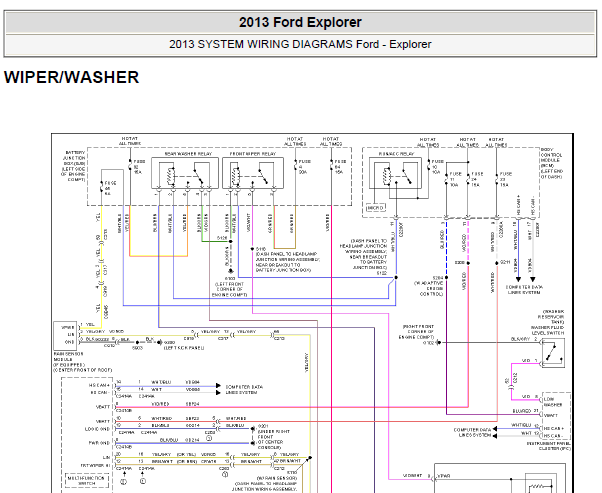Click the dashed "MICRO" box

[x=375, y=208]
